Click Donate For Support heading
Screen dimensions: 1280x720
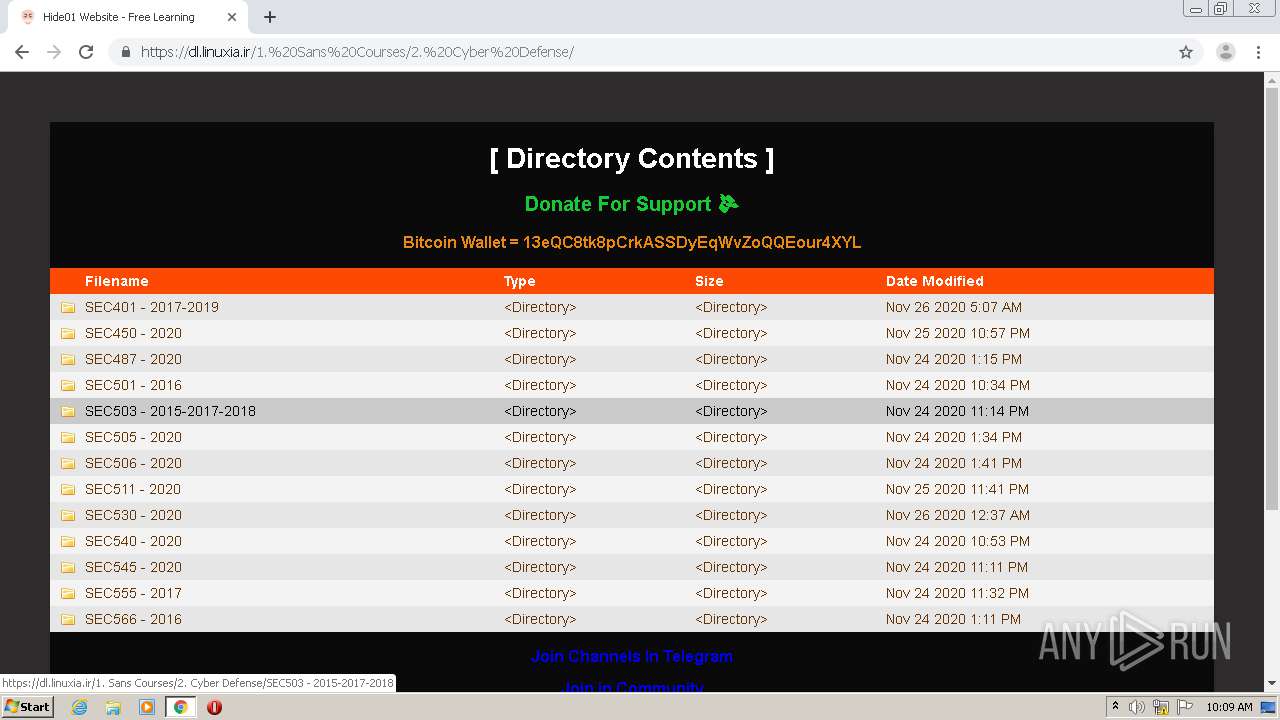[632, 204]
